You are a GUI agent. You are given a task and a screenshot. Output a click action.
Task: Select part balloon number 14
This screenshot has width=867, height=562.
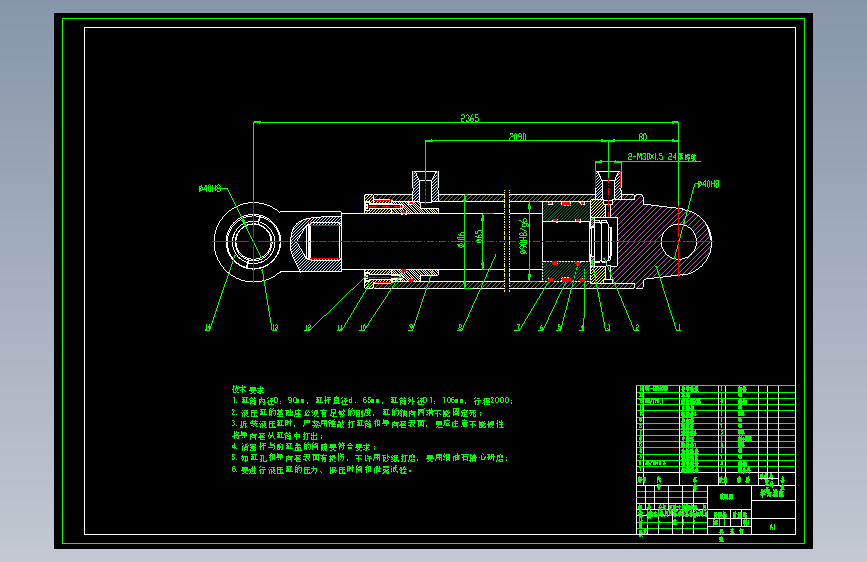pos(208,327)
